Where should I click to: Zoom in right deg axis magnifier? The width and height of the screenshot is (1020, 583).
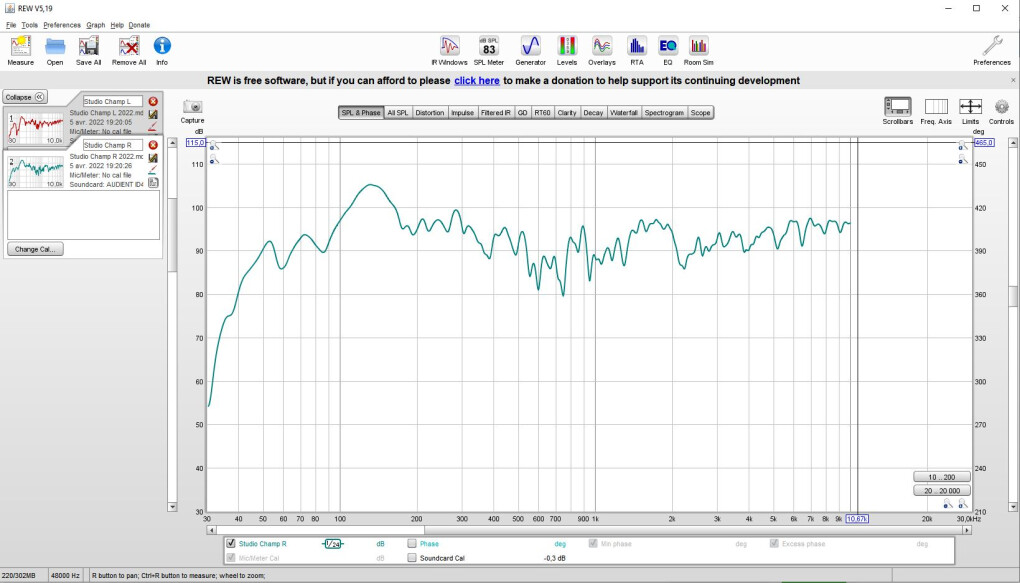(963, 146)
